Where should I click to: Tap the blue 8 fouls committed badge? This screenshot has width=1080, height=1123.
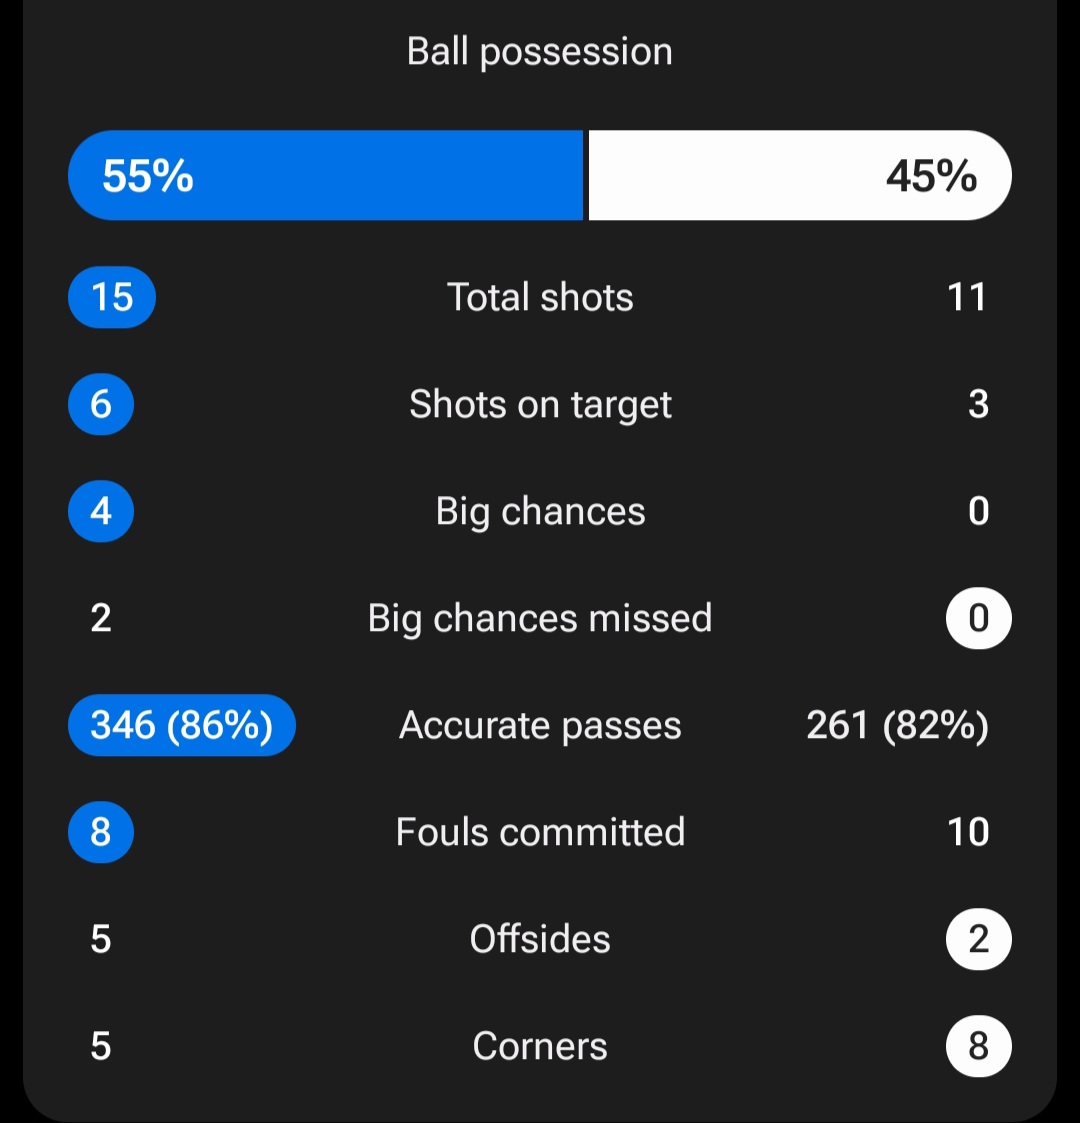pyautogui.click(x=101, y=832)
